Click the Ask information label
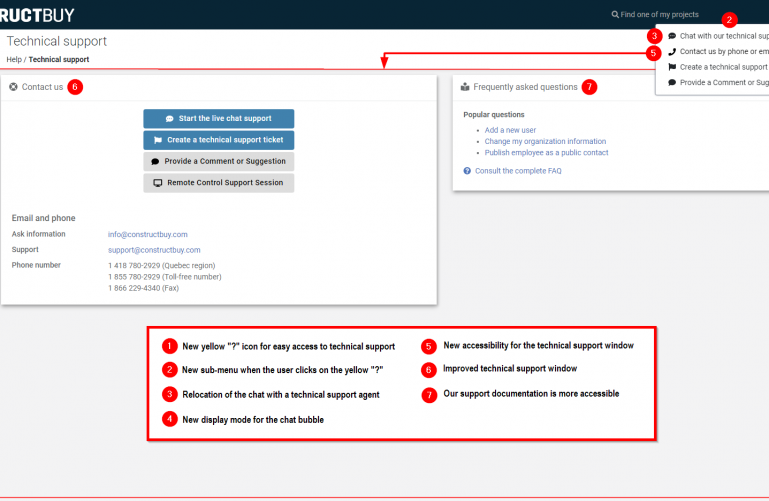 point(38,234)
